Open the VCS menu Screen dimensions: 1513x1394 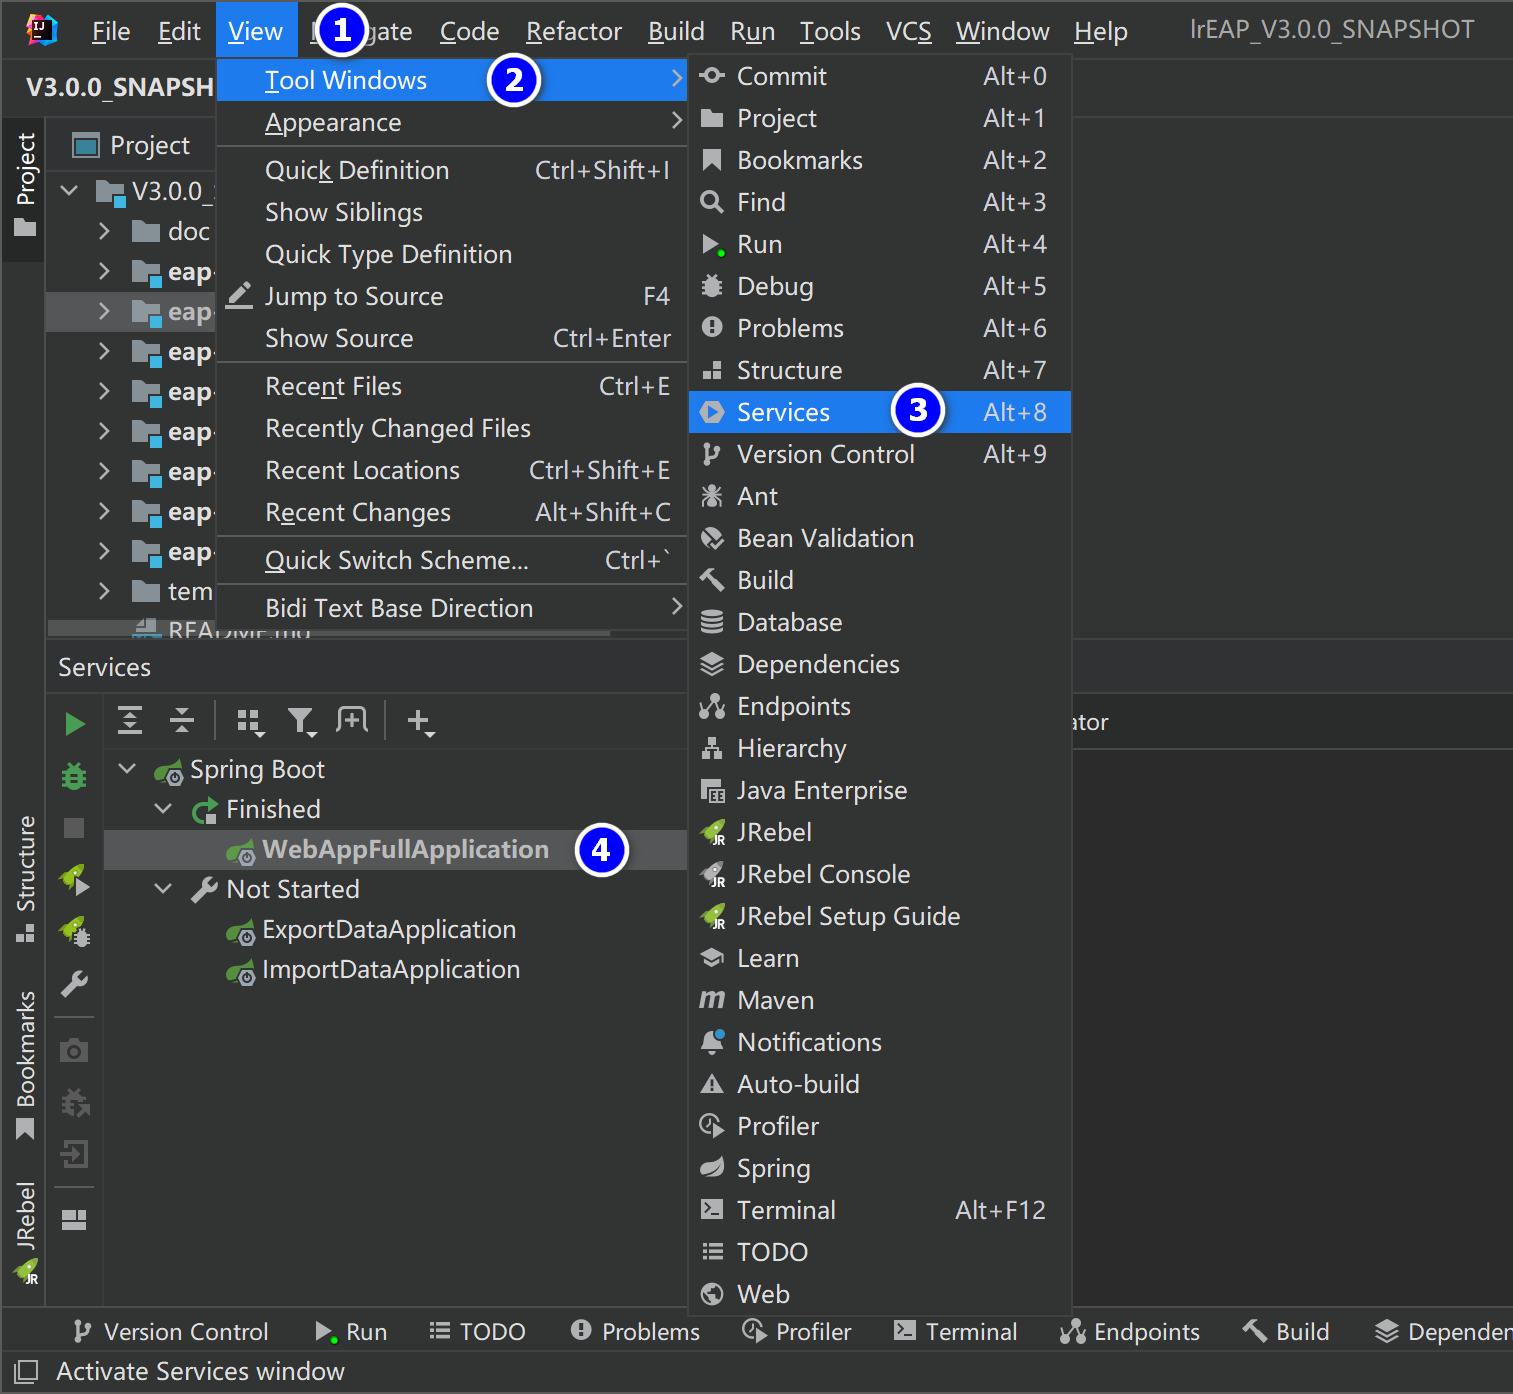(x=908, y=31)
